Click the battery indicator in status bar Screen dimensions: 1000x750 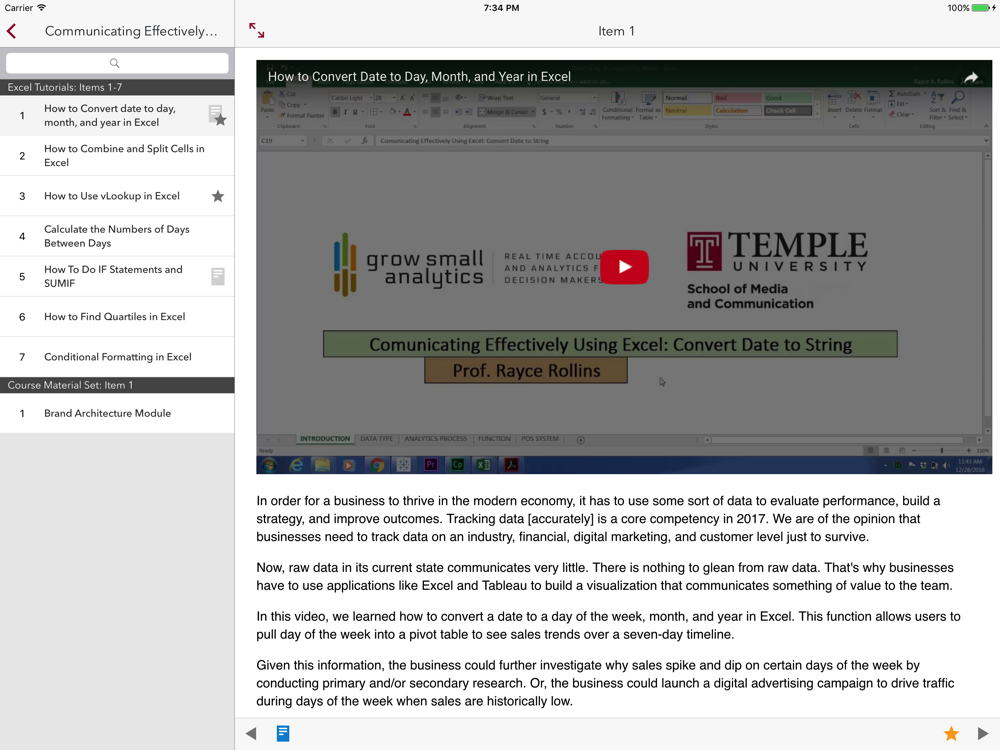pyautogui.click(x=983, y=8)
